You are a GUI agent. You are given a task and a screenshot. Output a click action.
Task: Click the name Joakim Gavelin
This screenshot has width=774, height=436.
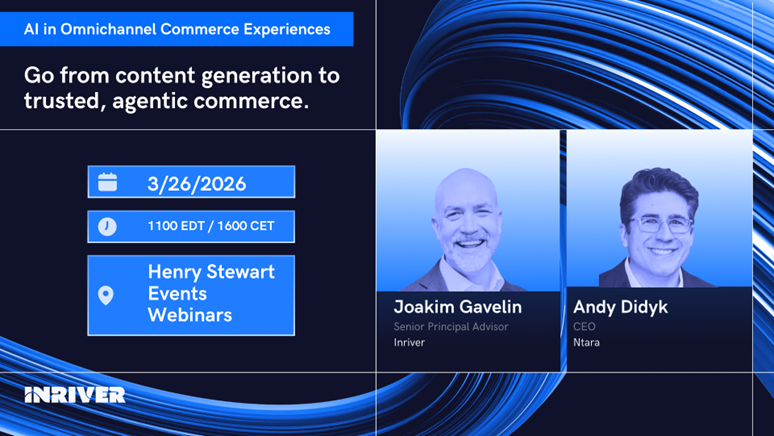458,307
